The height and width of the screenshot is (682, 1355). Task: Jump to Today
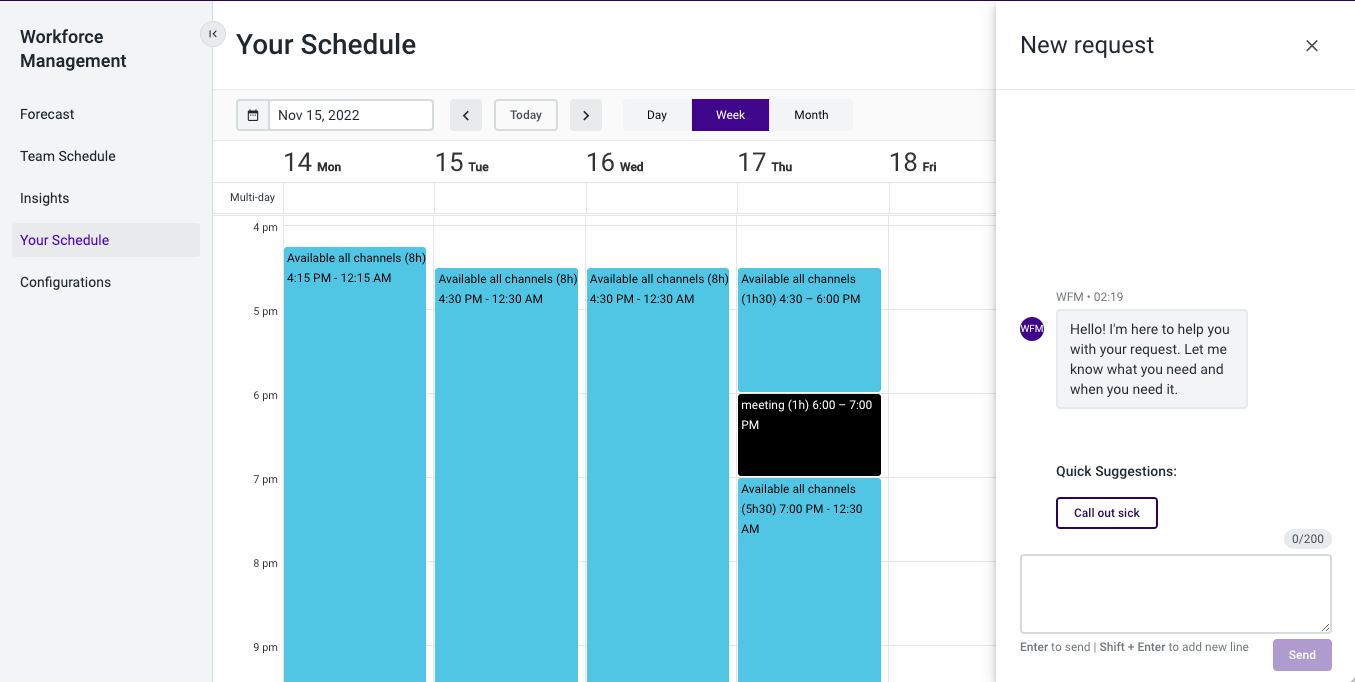pos(526,115)
